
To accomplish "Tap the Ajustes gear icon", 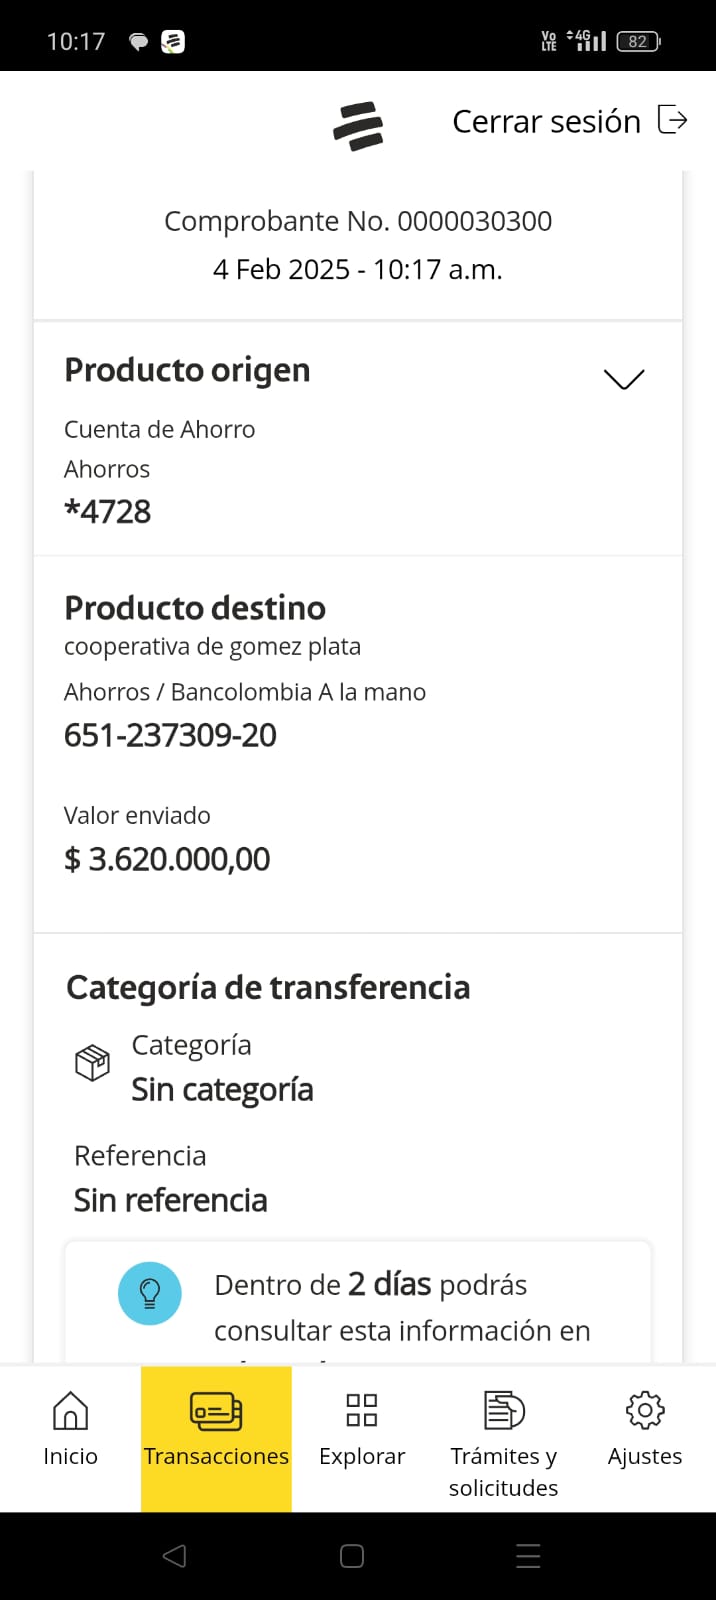I will [645, 1410].
